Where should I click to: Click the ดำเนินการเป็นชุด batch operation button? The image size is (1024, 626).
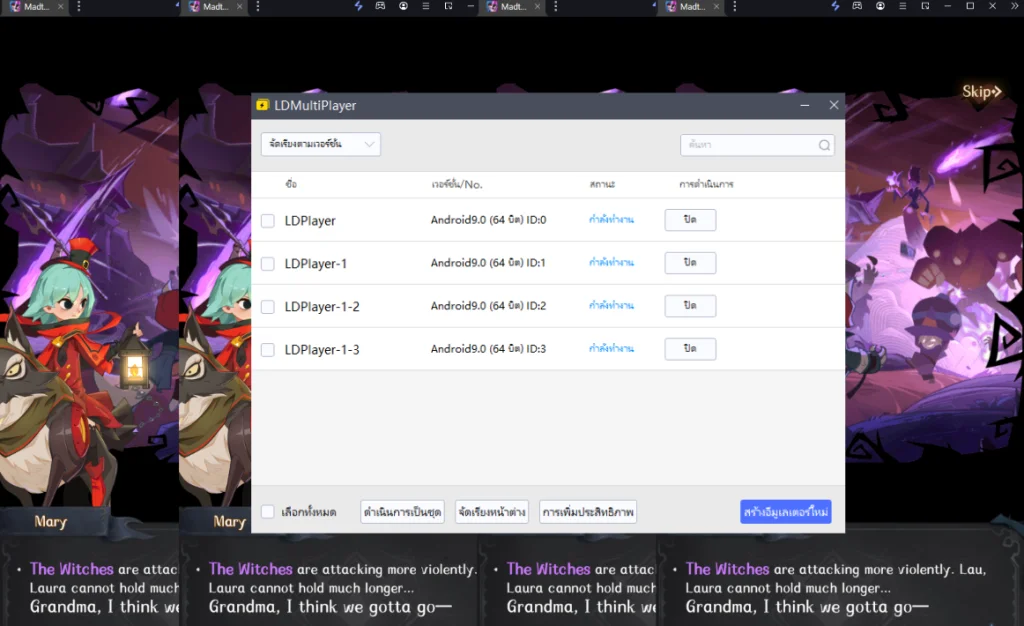[402, 512]
